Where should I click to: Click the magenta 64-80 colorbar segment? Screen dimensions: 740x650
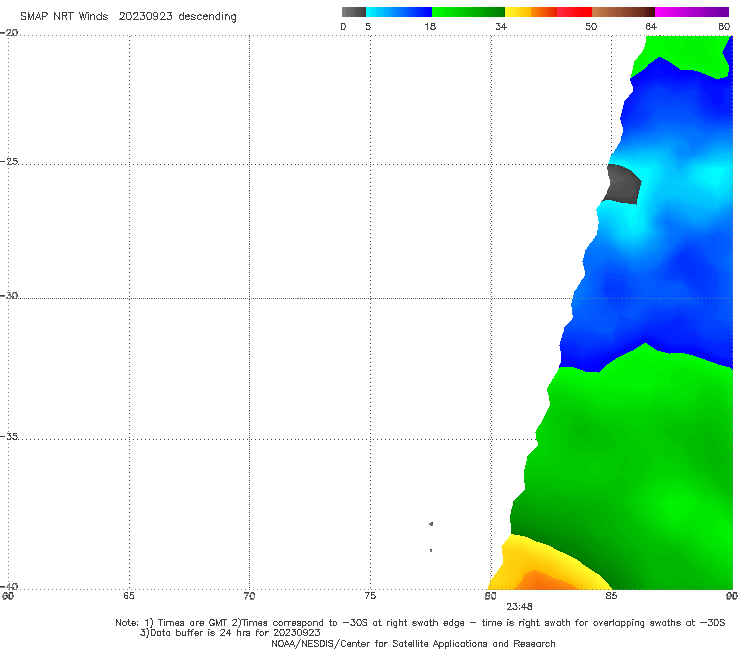click(x=692, y=12)
